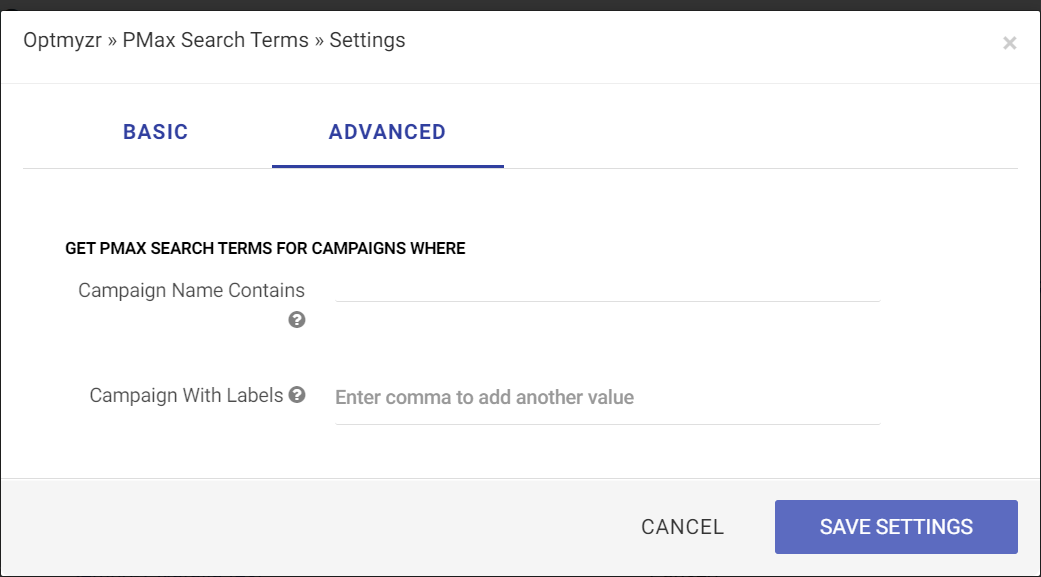Click SAVE SETTINGS button
This screenshot has height=577, width=1041.
coord(896,527)
